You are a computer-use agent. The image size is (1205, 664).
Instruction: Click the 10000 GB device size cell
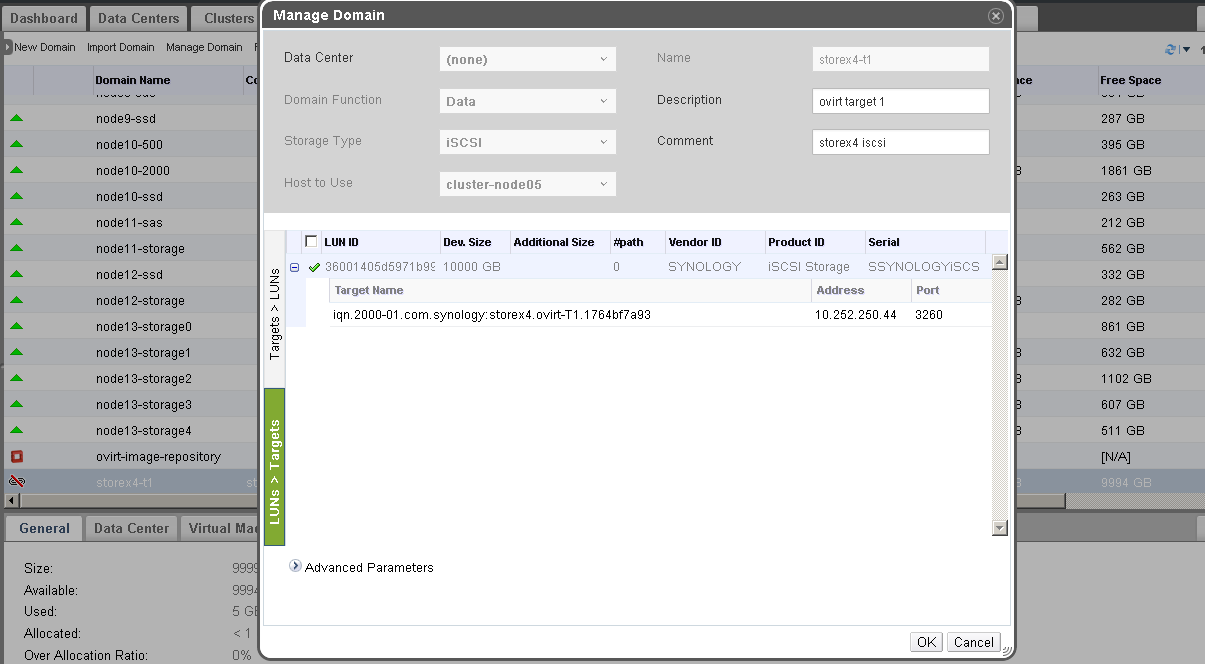tap(471, 267)
